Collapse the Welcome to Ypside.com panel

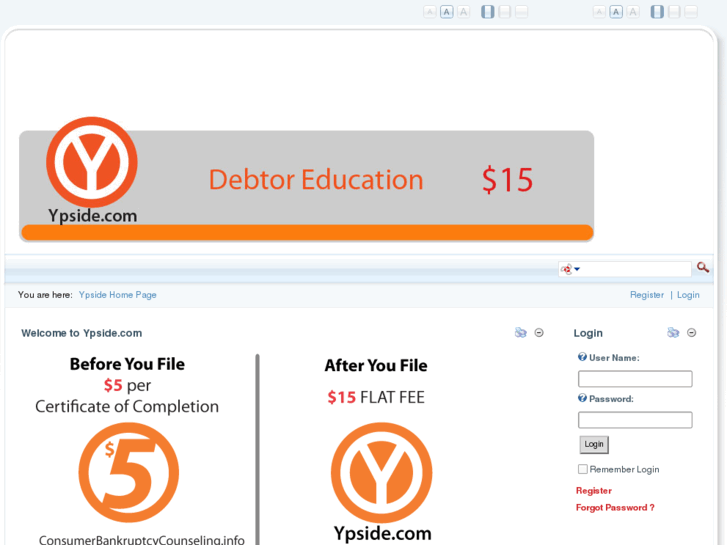coord(539,333)
